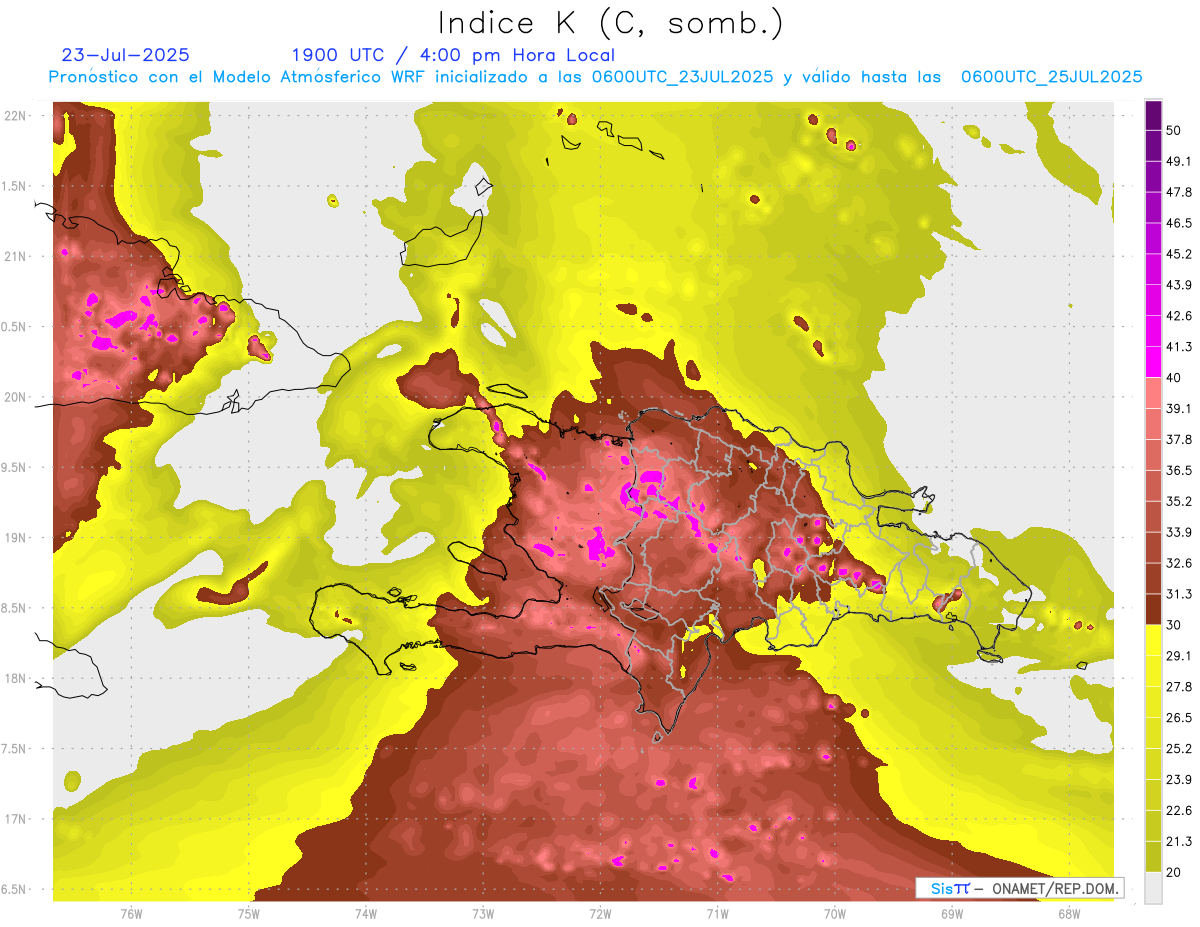Click latitude label "19N"
Image resolution: width=1200 pixels, height=927 pixels.
[16, 538]
